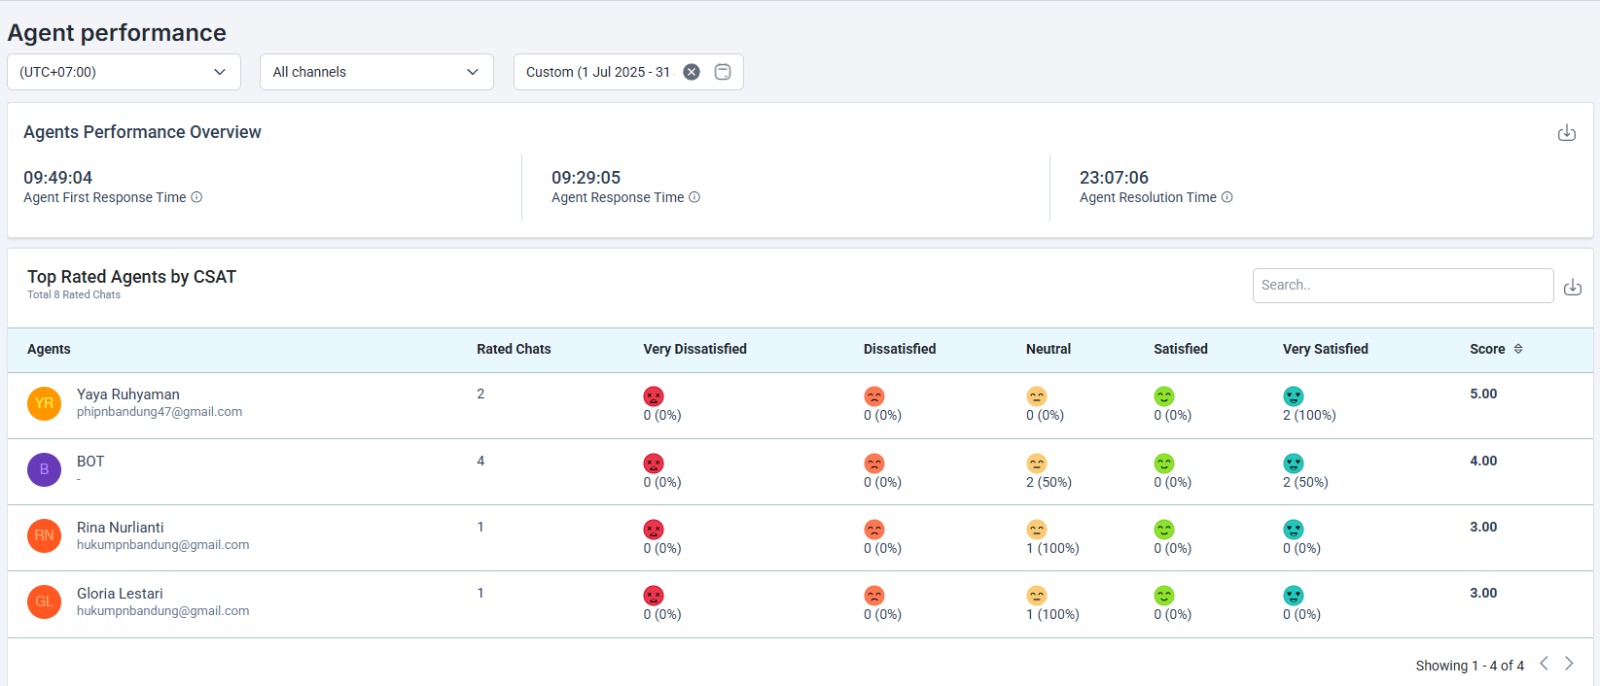
Task: Click the Rina Nurlianti agent name
Action: click(x=120, y=527)
